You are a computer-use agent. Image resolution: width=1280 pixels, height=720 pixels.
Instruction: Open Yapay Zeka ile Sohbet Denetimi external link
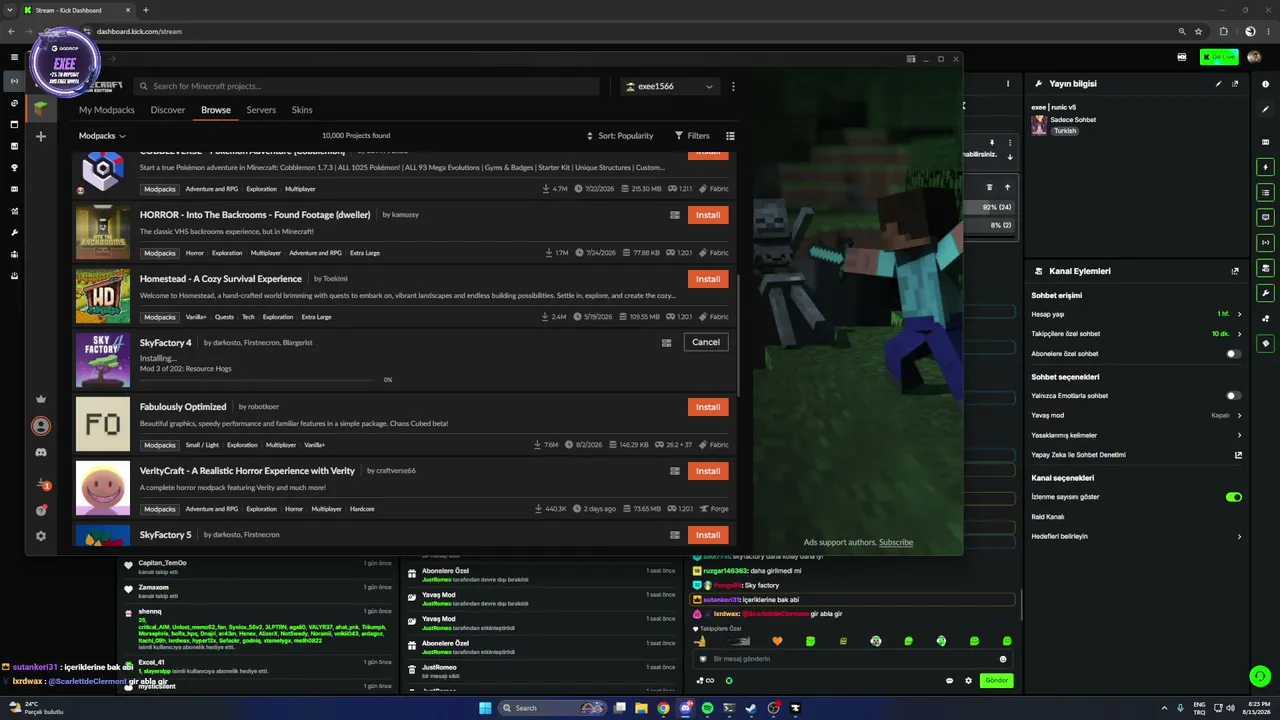point(1238,455)
